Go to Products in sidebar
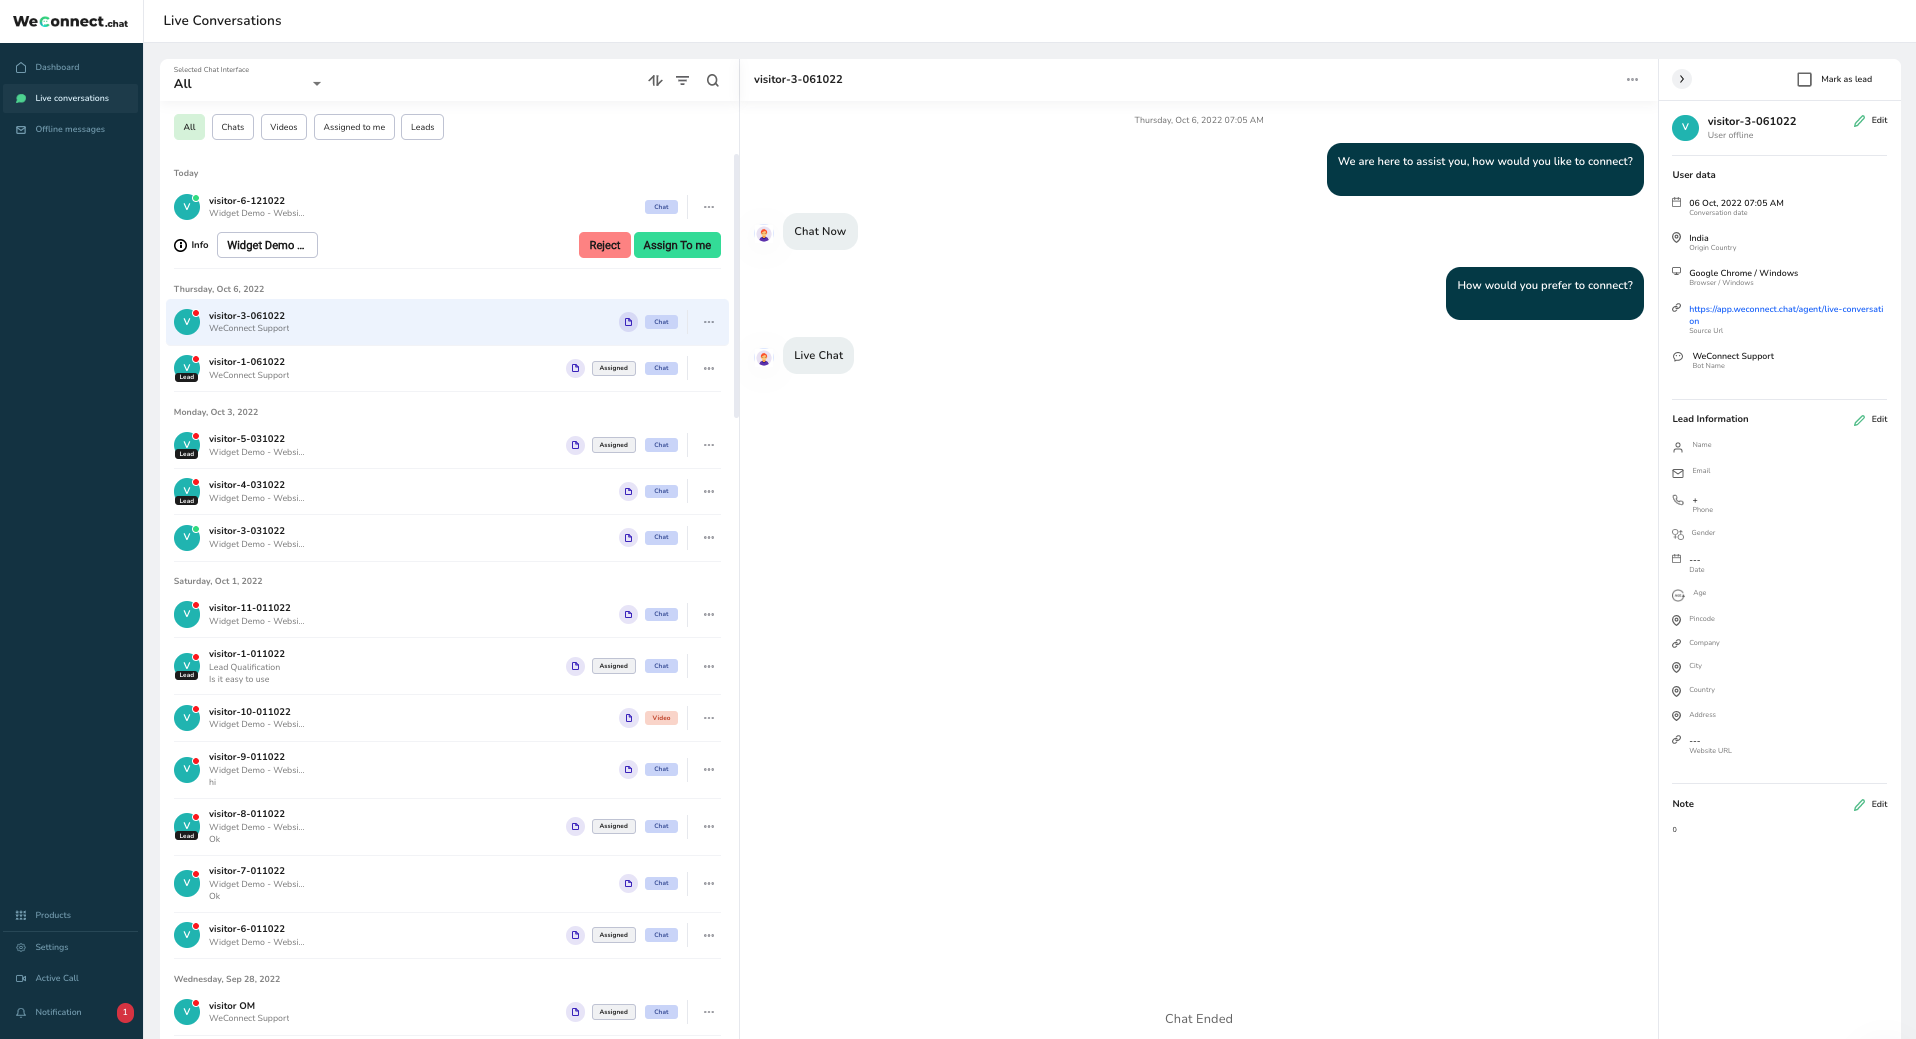Screen dimensions: 1916x1039 (x=70, y=915)
